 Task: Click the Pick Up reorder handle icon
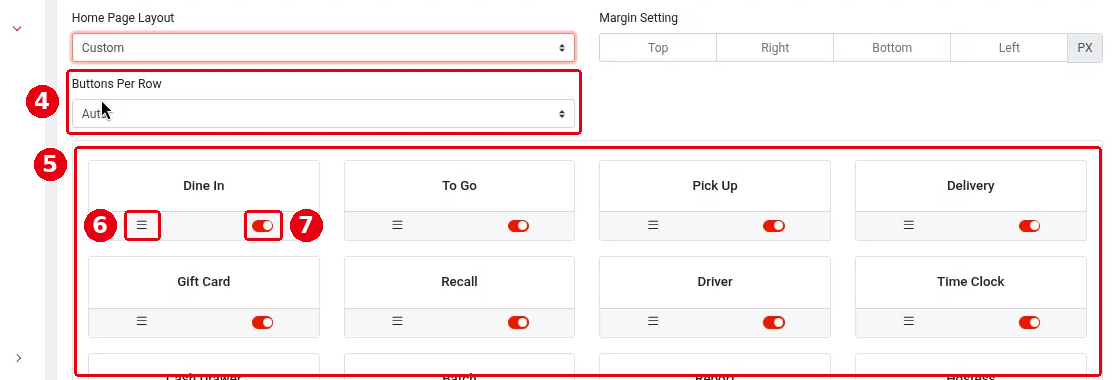point(653,225)
